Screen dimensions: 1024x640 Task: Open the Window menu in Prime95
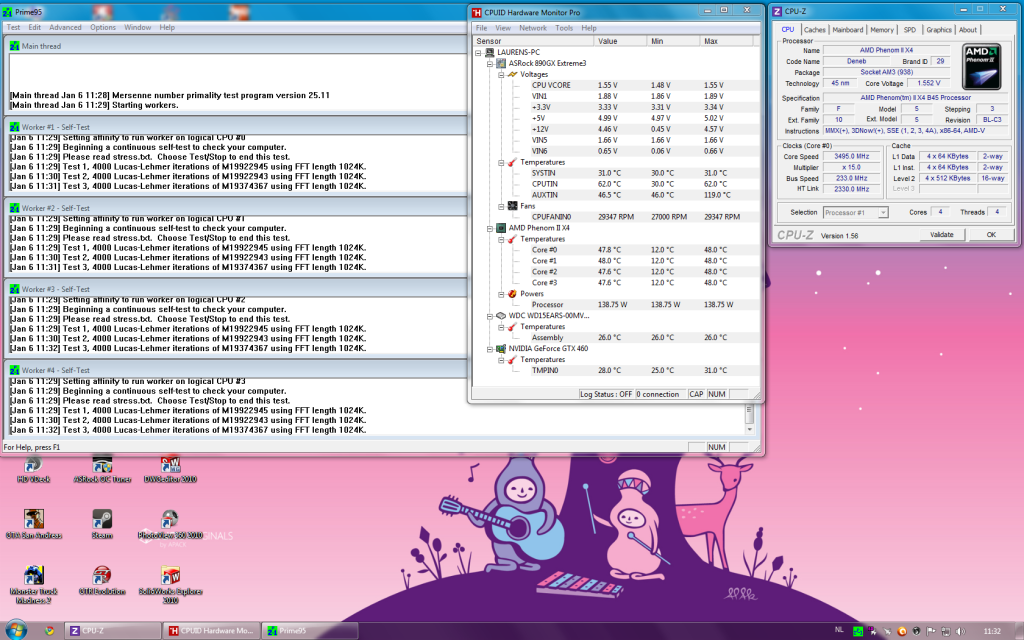[137, 27]
